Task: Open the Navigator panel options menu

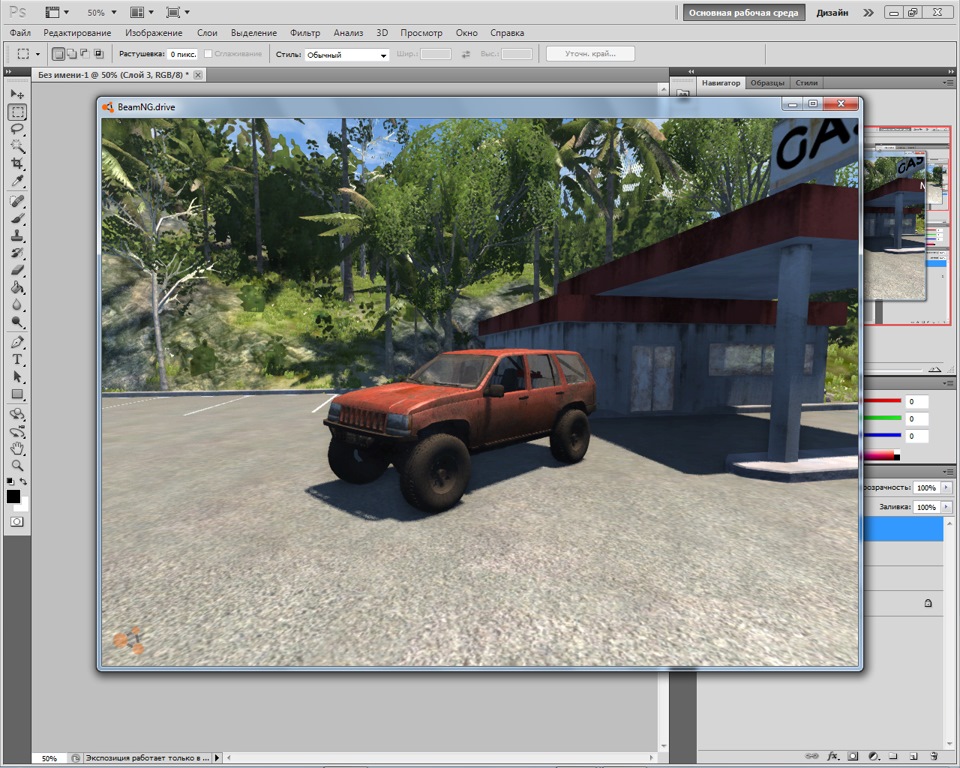Action: pos(949,83)
